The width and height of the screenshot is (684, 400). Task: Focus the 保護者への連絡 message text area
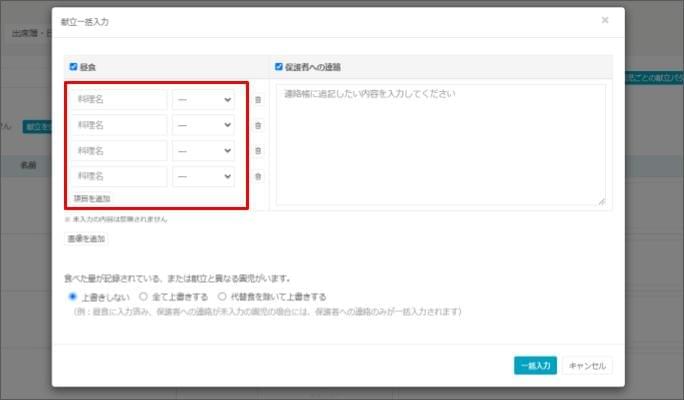tap(441, 145)
